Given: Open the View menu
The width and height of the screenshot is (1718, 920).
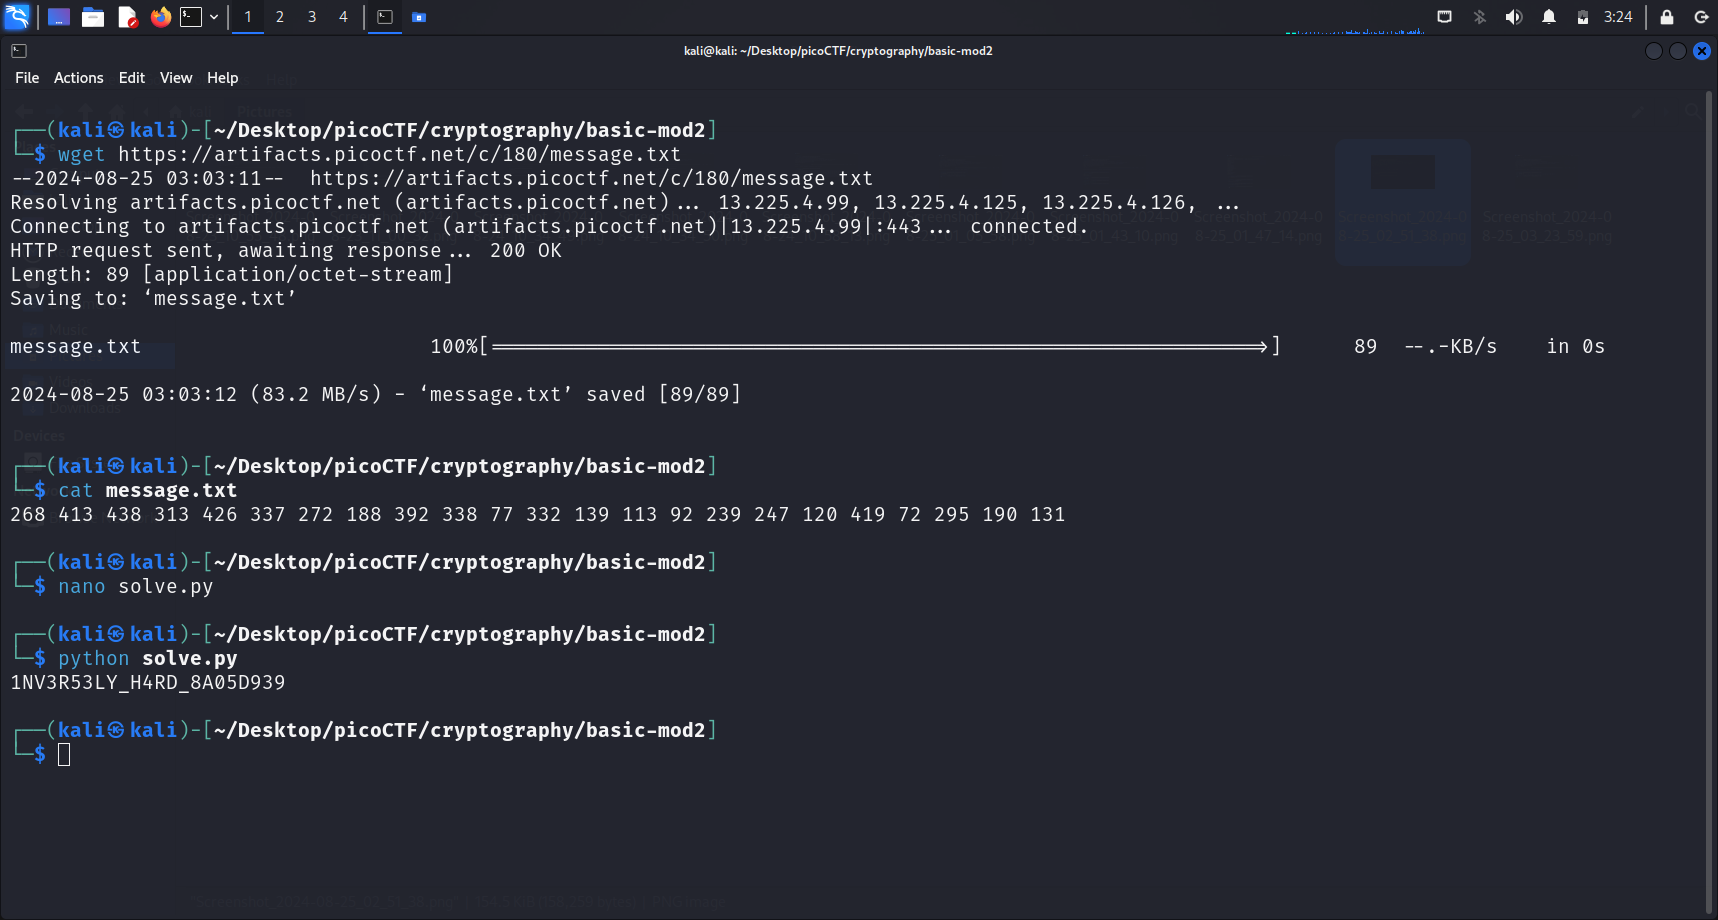Looking at the screenshot, I should pos(176,78).
